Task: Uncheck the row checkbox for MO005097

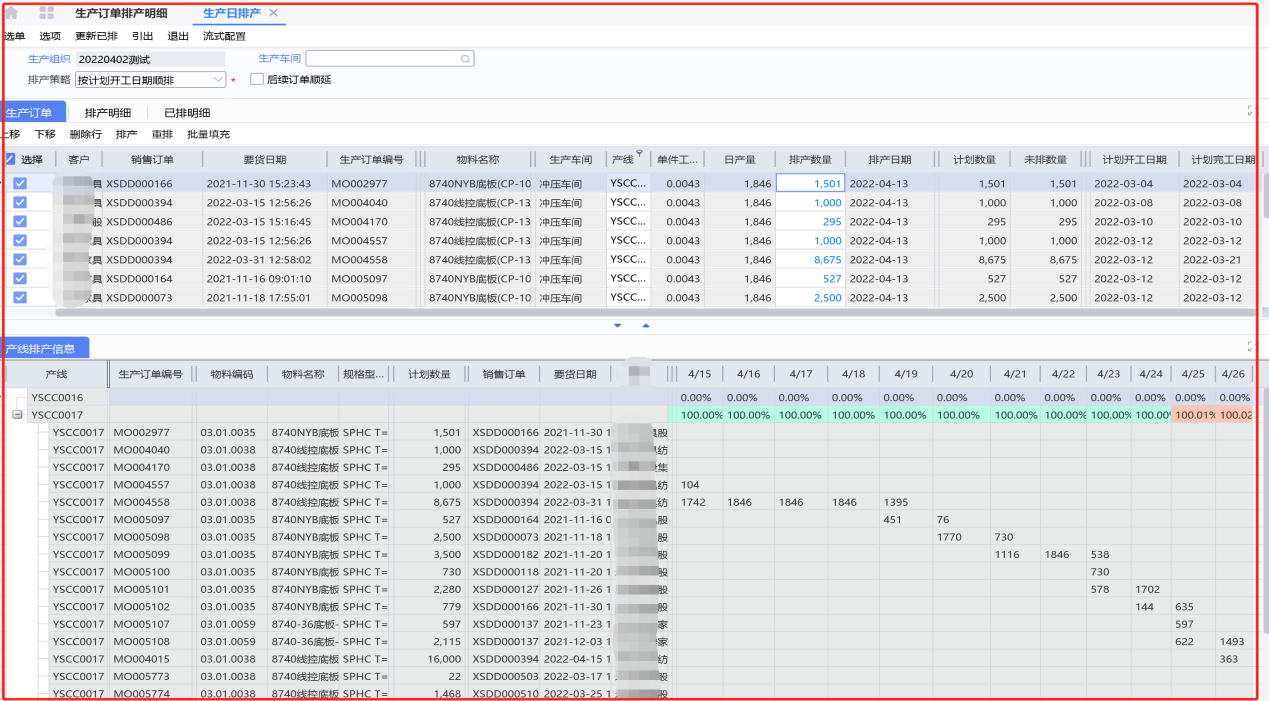Action: point(20,278)
